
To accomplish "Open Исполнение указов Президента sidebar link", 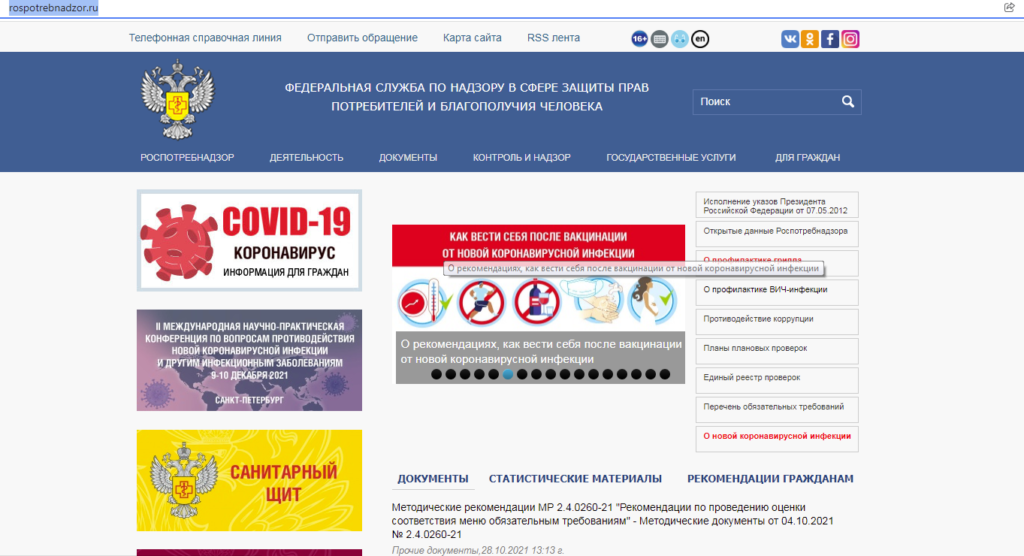I will pos(776,206).
